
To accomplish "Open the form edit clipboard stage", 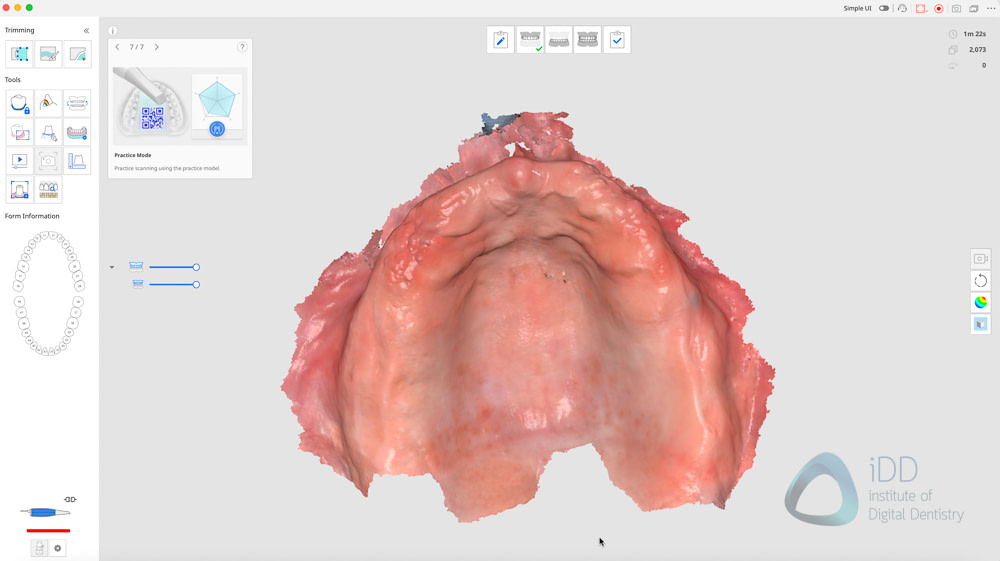I will pyautogui.click(x=500, y=40).
